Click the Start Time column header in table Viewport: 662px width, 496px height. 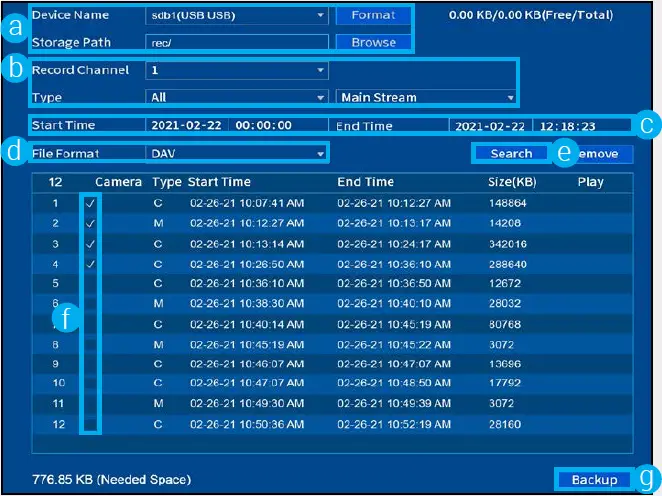point(219,182)
